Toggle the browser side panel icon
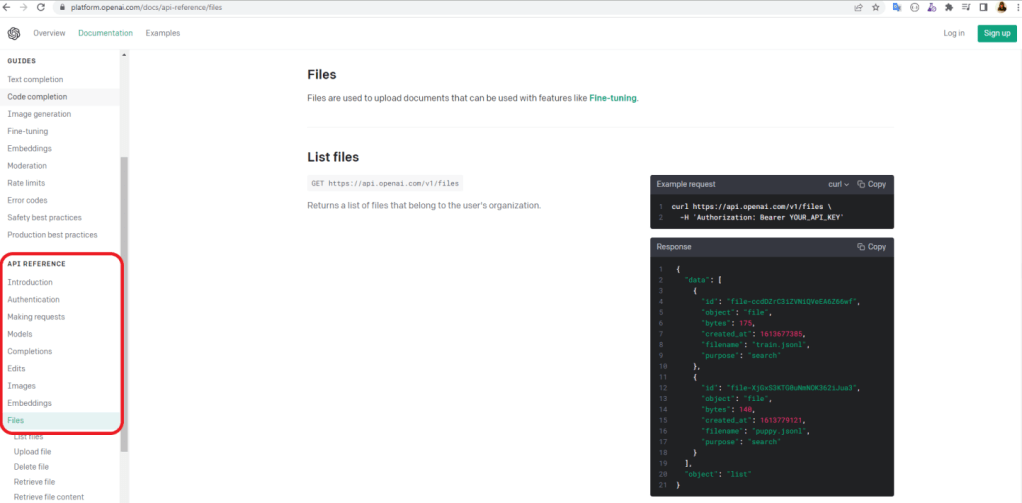Image resolution: width=1022 pixels, height=503 pixels. click(x=983, y=7)
